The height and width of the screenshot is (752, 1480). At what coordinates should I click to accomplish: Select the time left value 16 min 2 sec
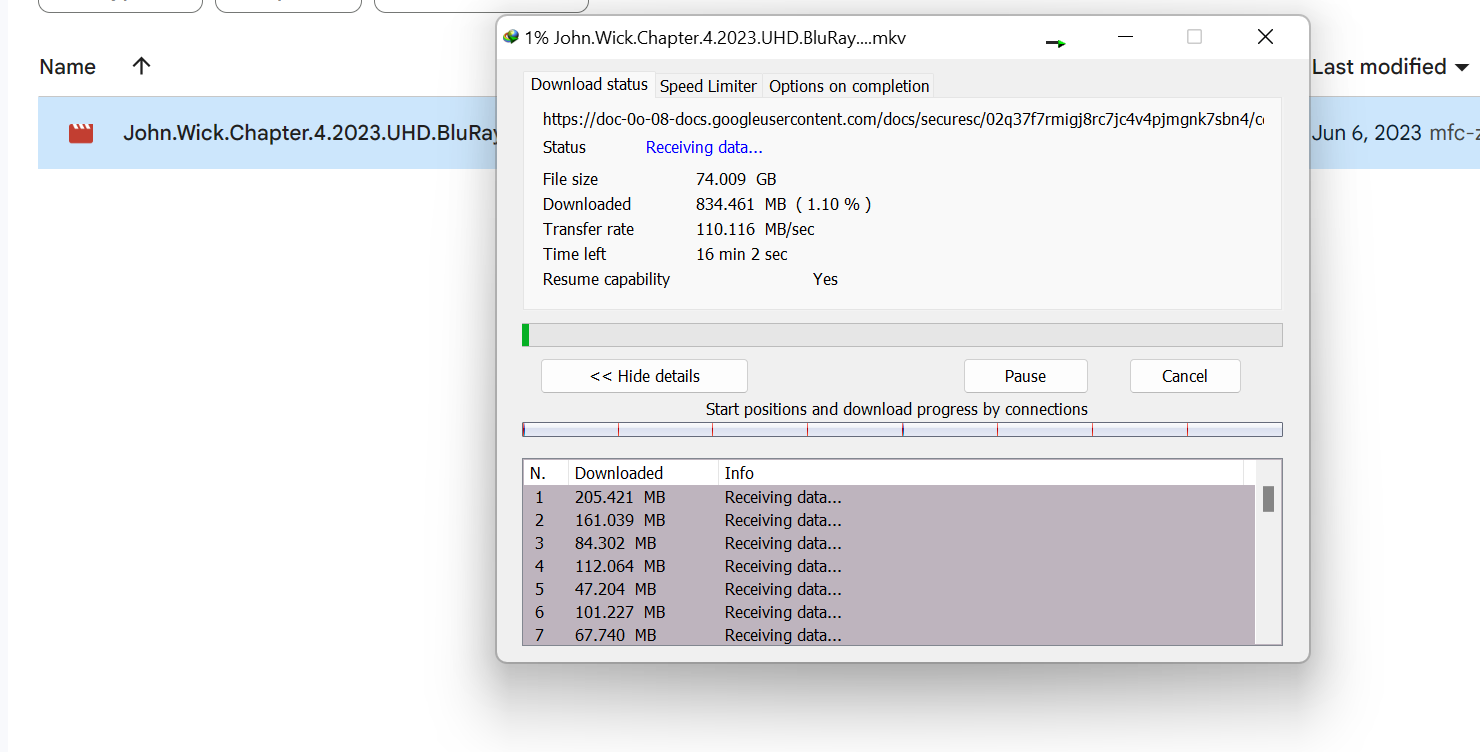[x=742, y=255]
